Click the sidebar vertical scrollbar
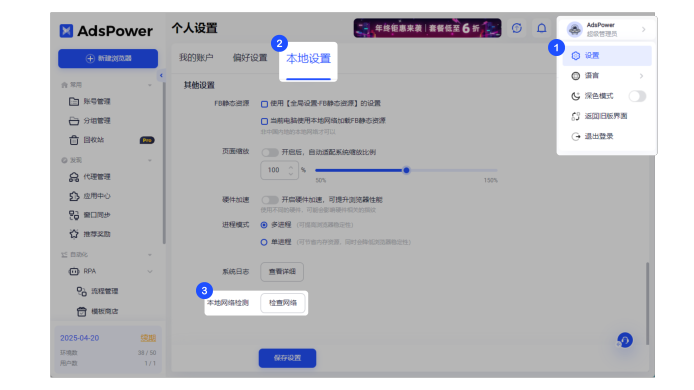Viewport: 694px width, 390px height. tap(164, 164)
